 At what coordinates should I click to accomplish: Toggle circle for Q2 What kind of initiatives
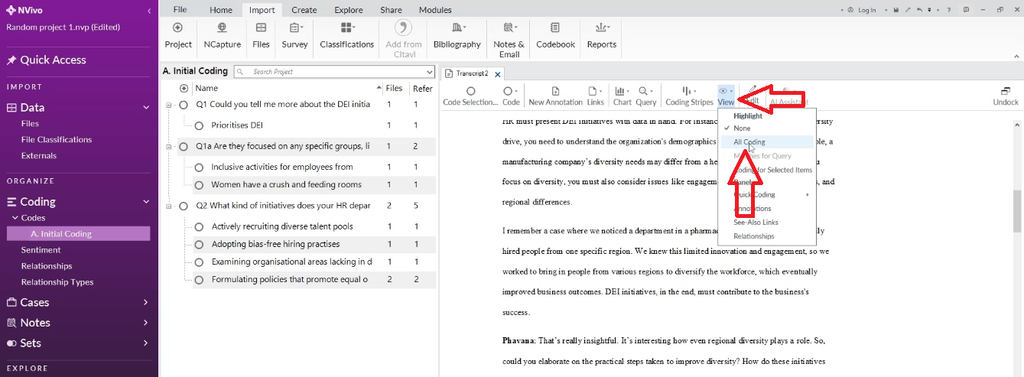pos(184,206)
